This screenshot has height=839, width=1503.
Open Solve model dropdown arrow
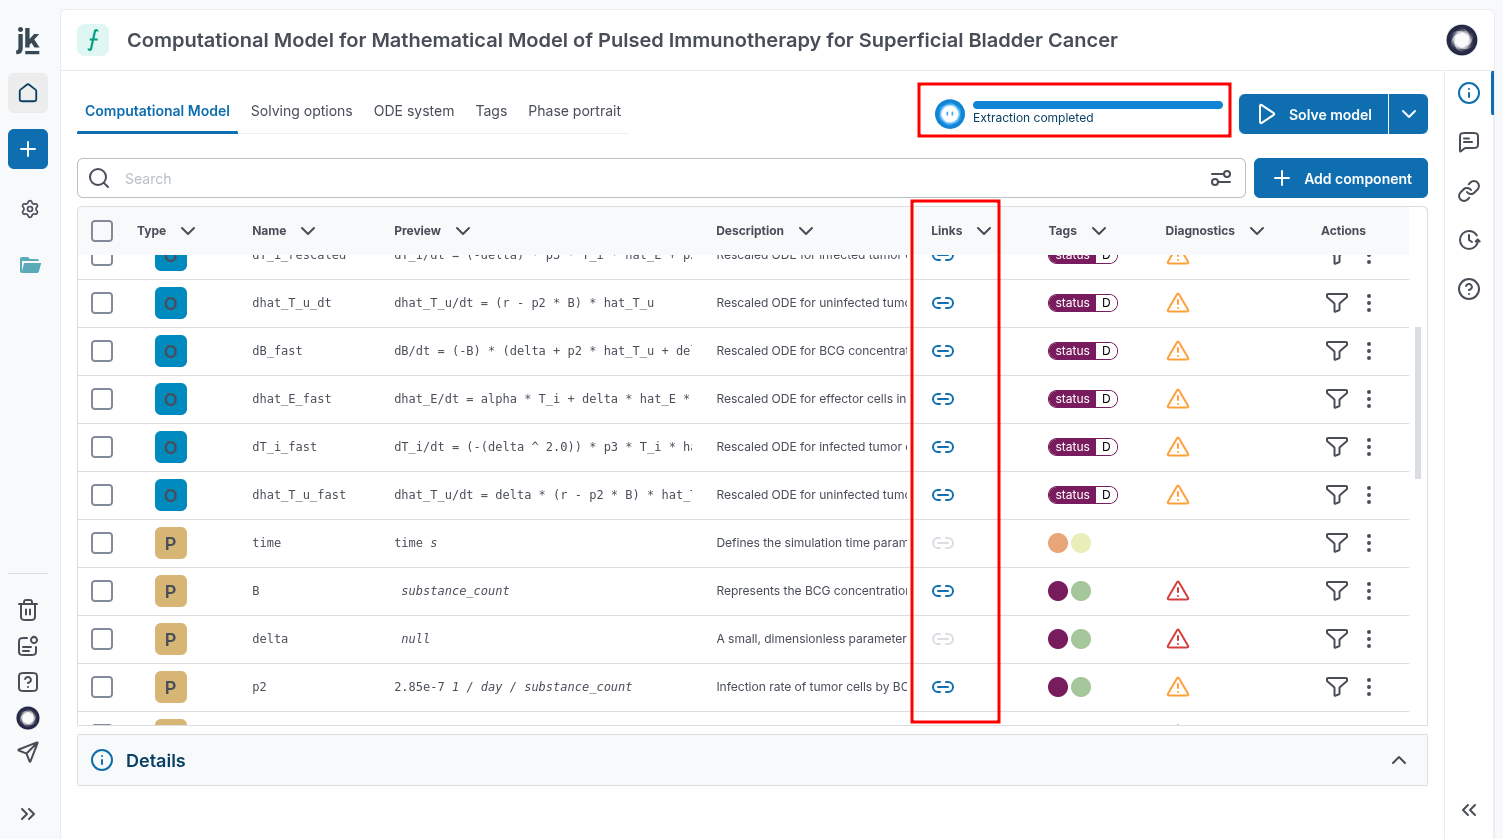[x=1408, y=114]
